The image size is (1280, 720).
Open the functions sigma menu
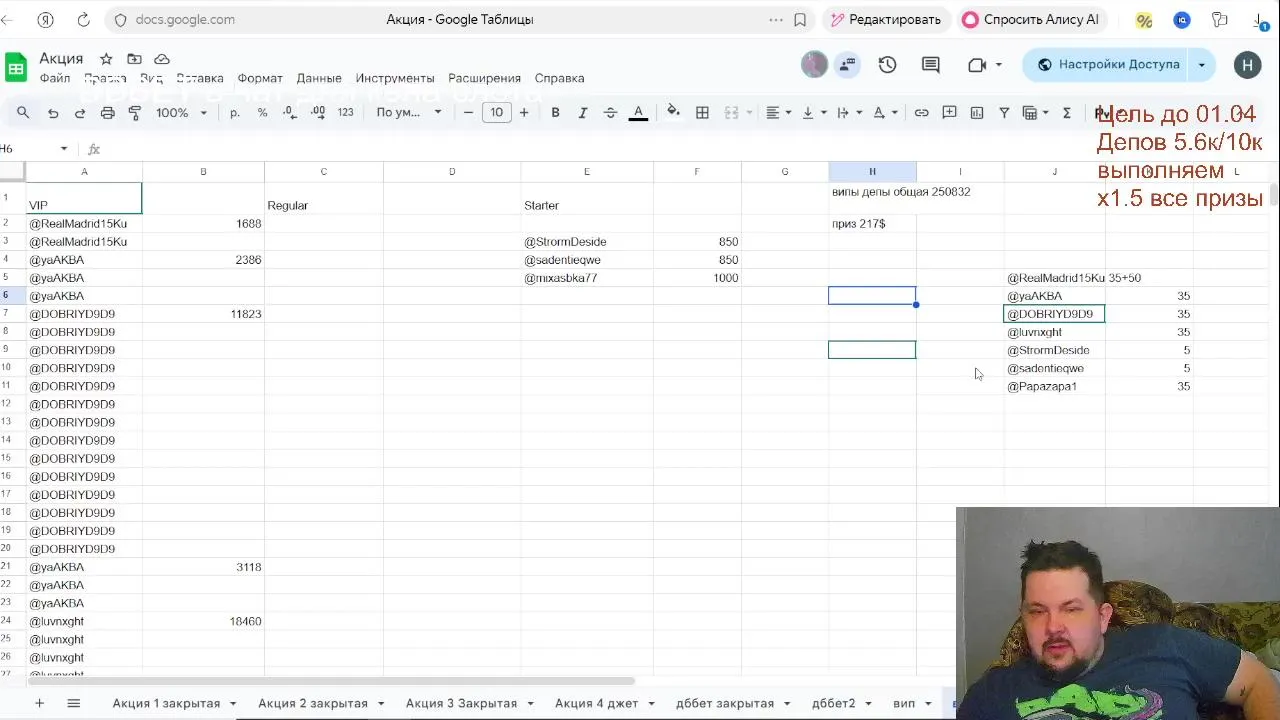(1067, 113)
